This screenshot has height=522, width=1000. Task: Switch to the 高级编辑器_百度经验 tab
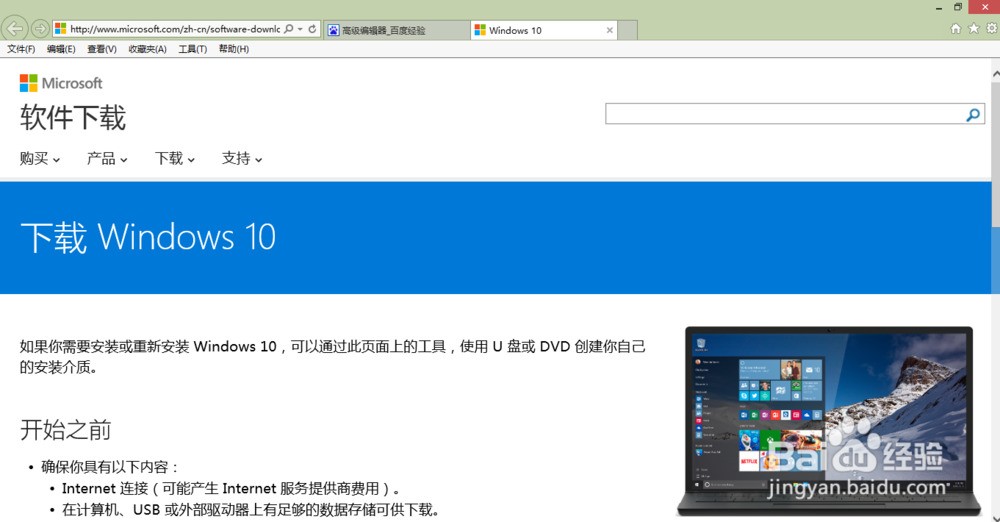pyautogui.click(x=397, y=30)
